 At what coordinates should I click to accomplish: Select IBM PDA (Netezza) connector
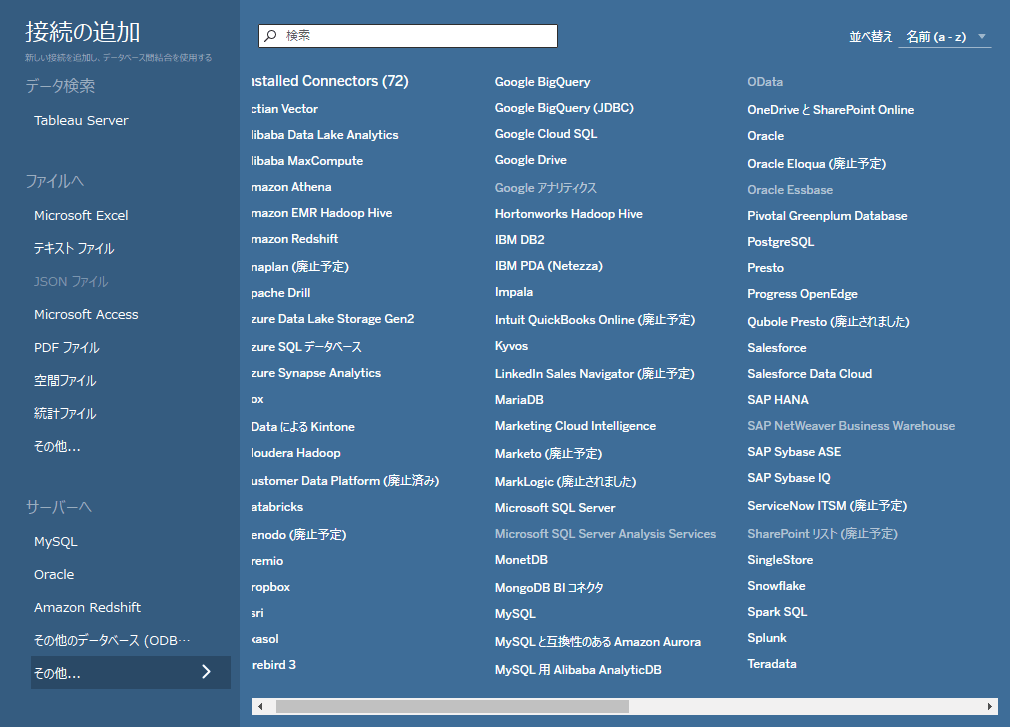(549, 266)
